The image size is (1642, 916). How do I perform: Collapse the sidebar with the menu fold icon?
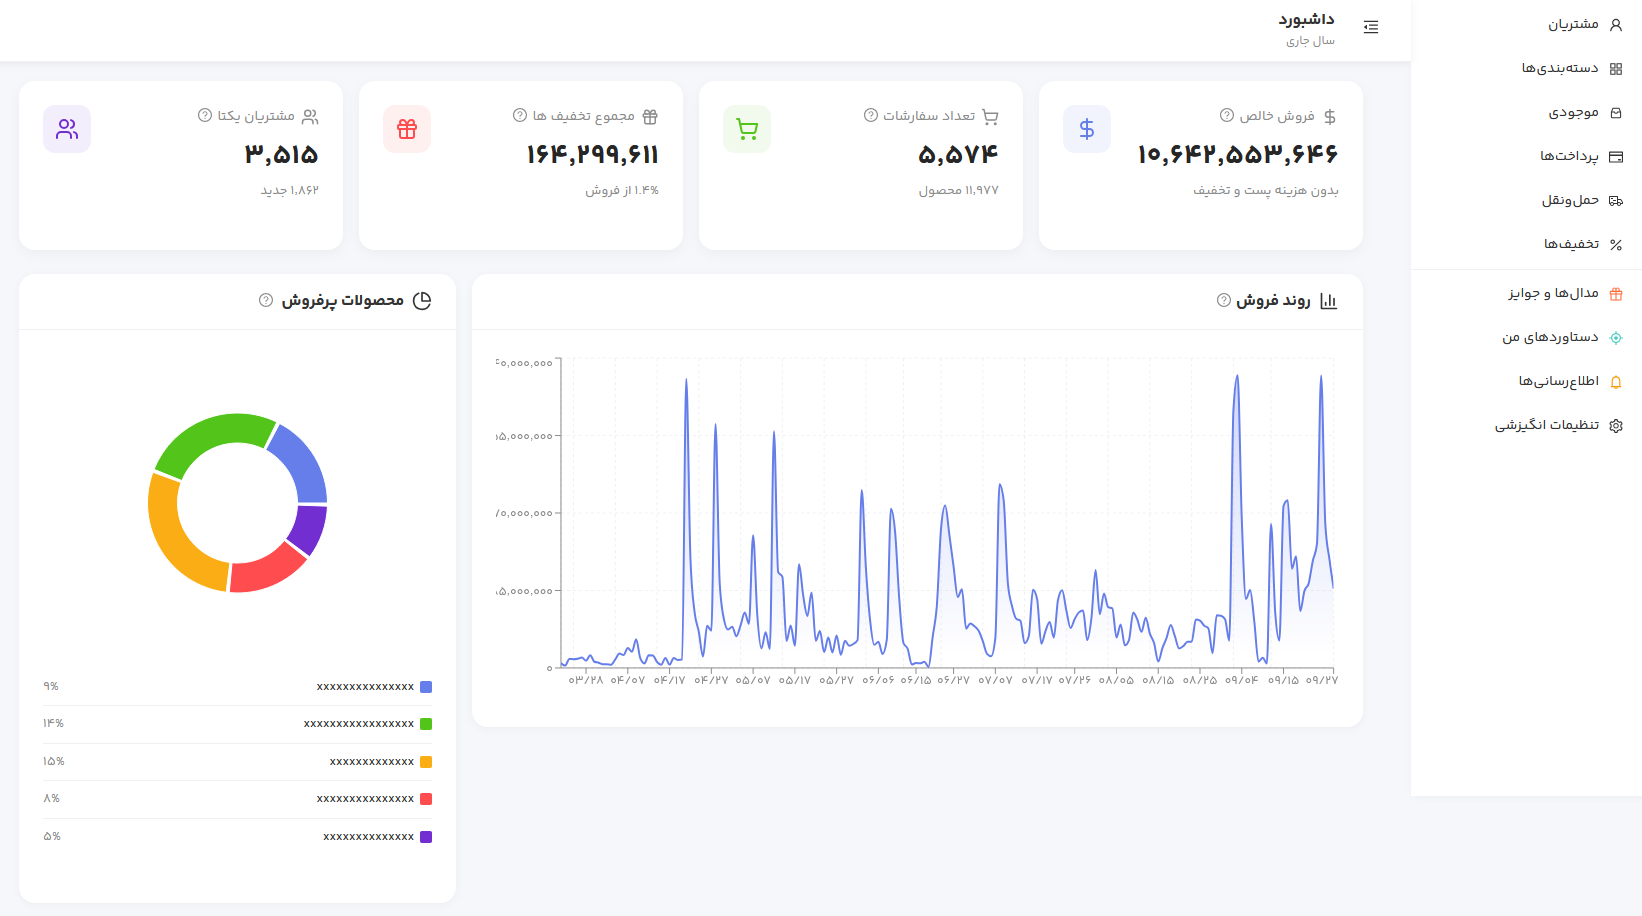[1370, 27]
